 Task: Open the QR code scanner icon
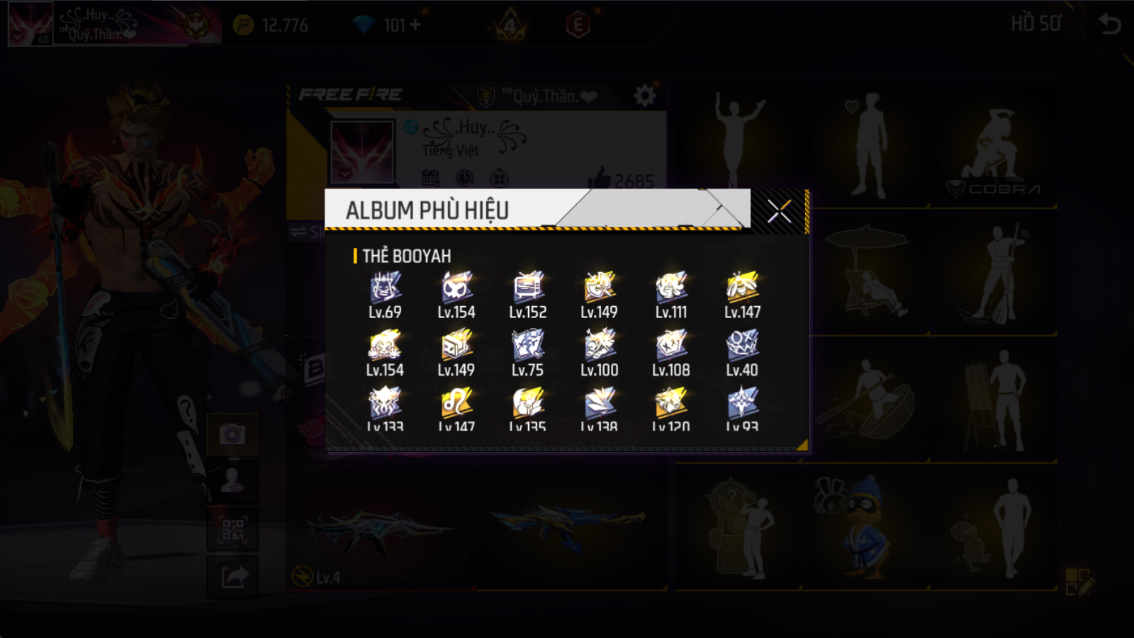(x=232, y=530)
